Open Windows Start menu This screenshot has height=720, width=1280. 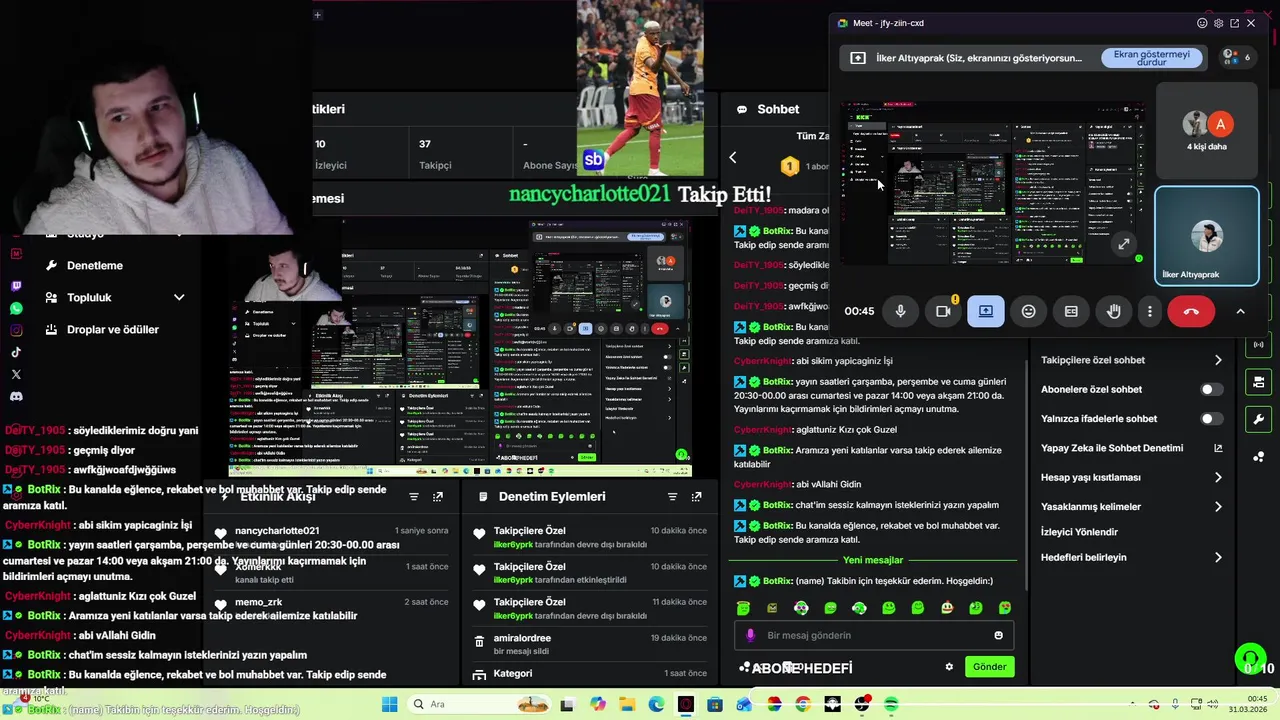click(389, 704)
